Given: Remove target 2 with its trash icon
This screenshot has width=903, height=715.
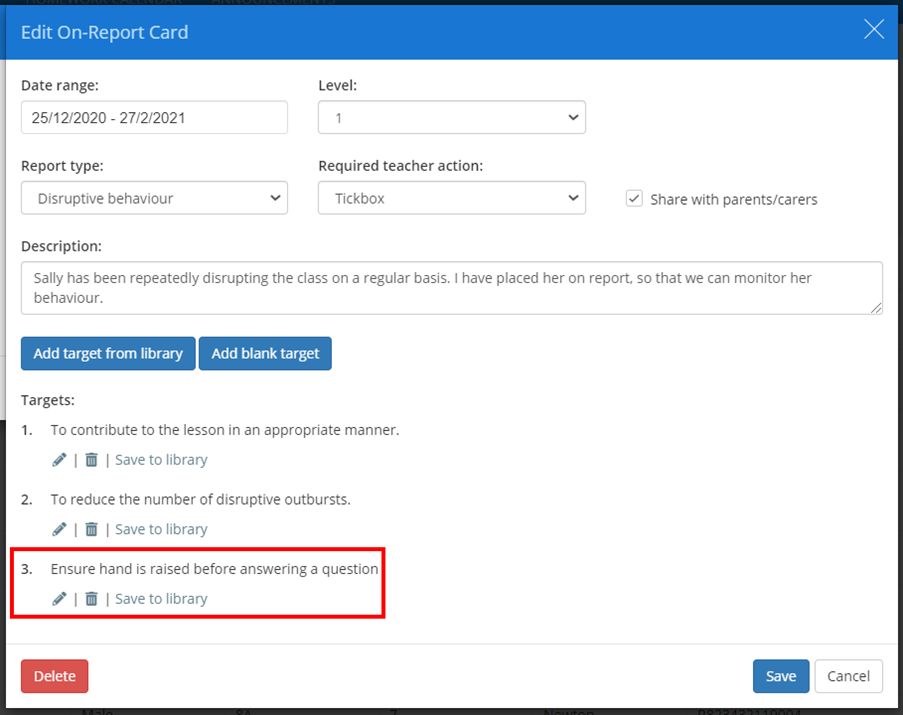Looking at the screenshot, I should [x=91, y=529].
